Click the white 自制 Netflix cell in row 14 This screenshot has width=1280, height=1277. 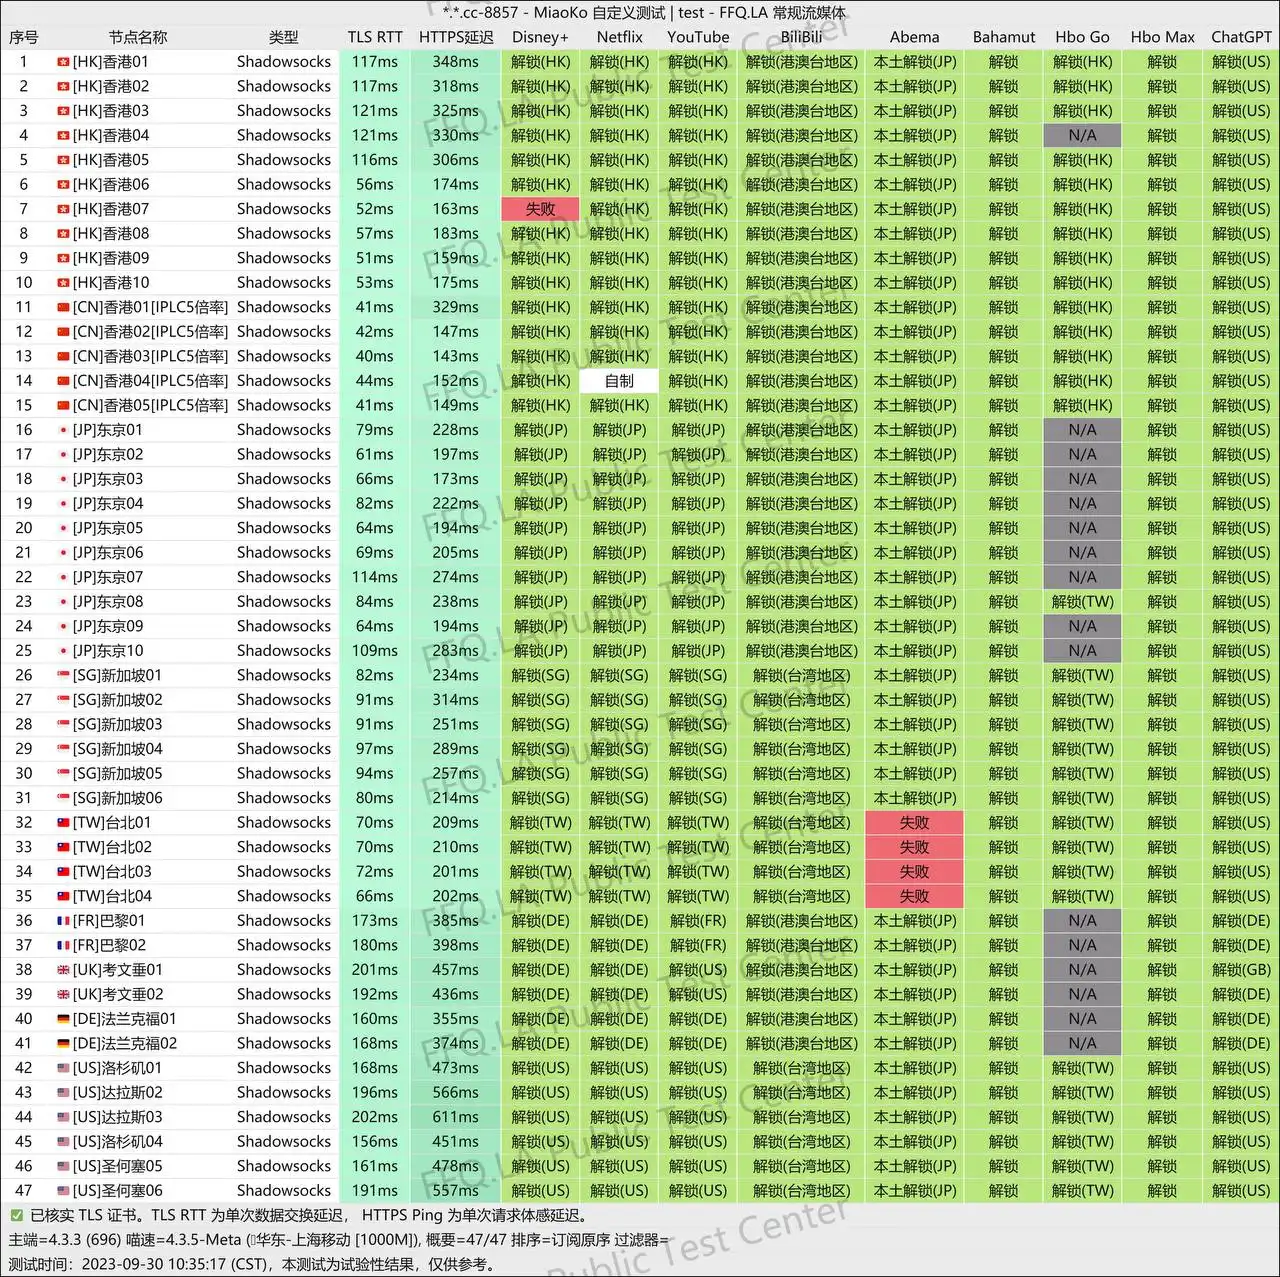coord(620,381)
